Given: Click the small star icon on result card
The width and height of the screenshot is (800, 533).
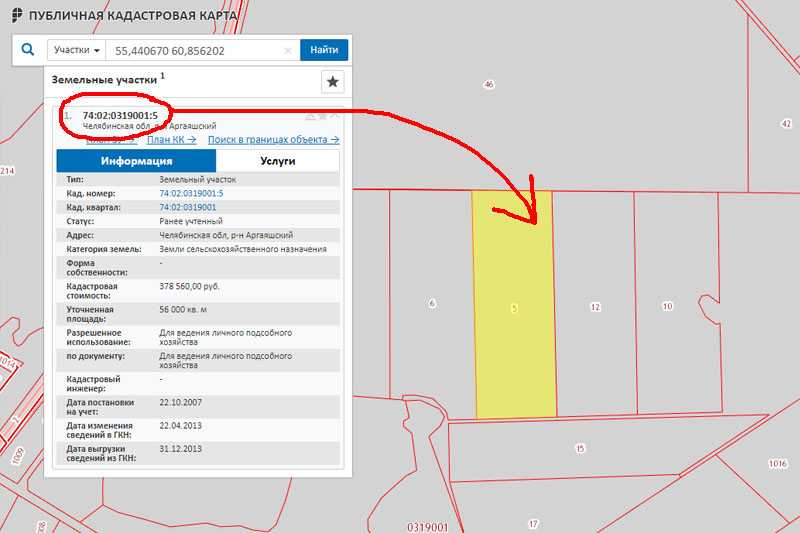Looking at the screenshot, I should (322, 115).
